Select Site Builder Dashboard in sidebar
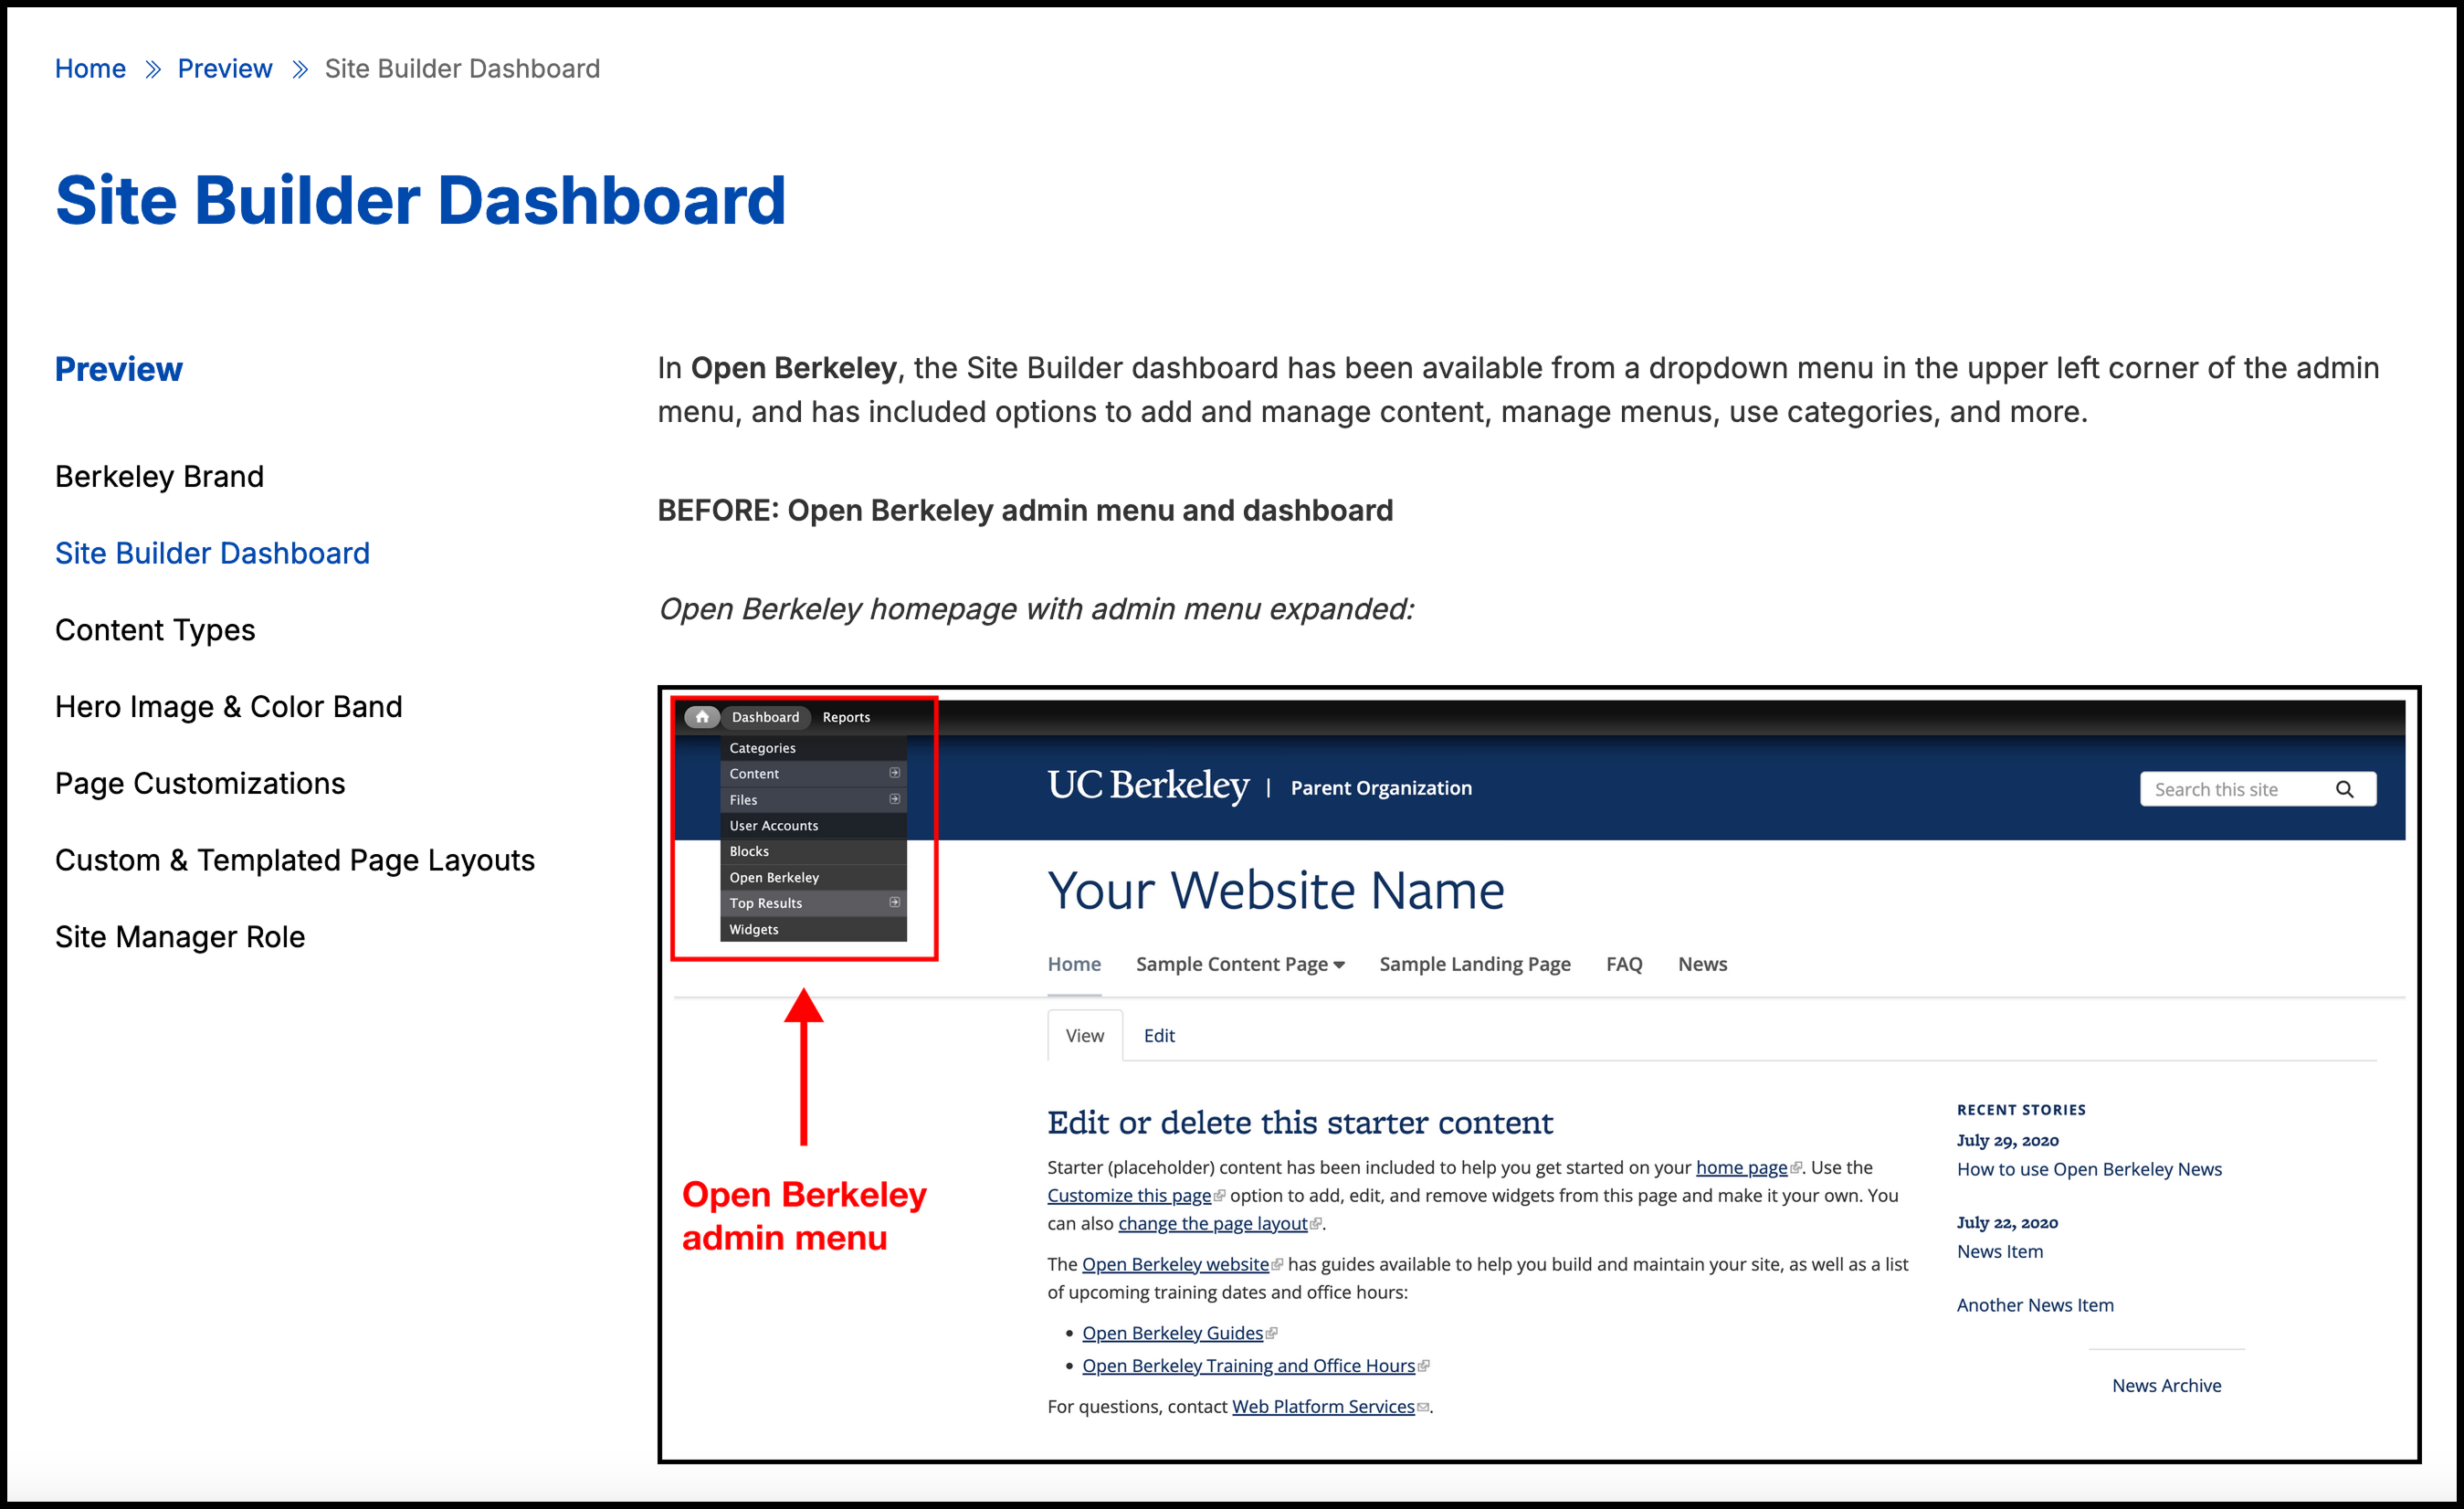Screen dimensions: 2464x1509 (x=212, y=553)
